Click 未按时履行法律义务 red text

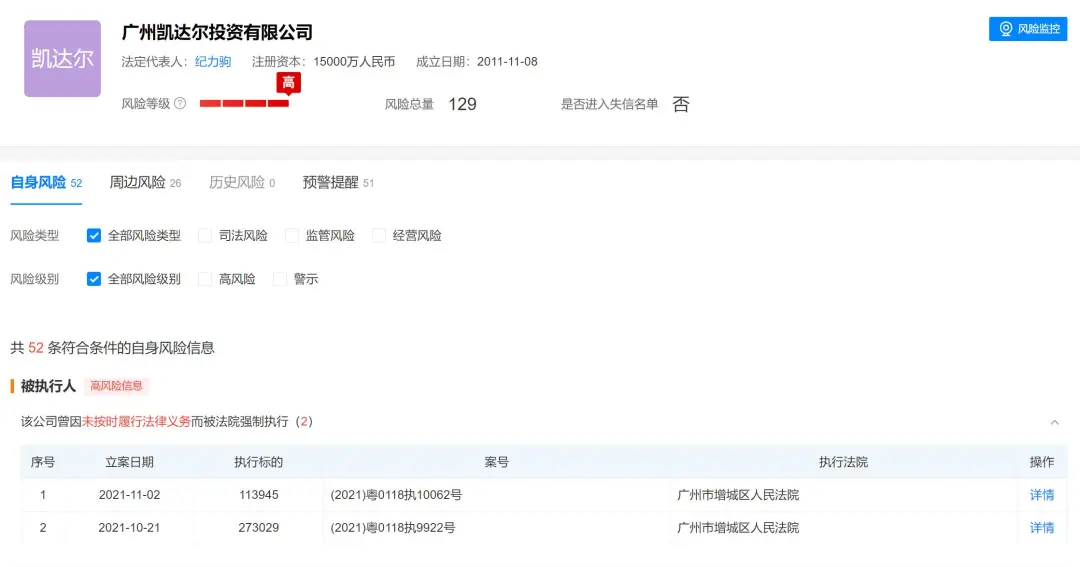[136, 422]
